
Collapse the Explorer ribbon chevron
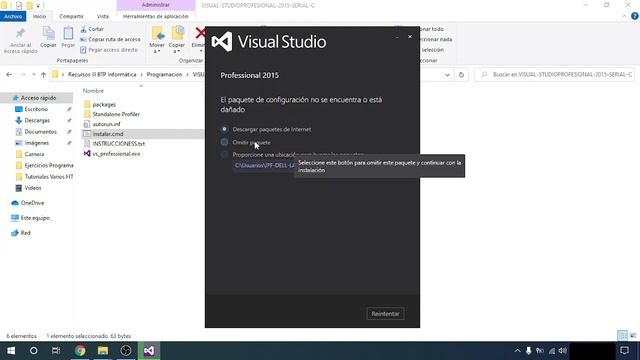tap(624, 16)
